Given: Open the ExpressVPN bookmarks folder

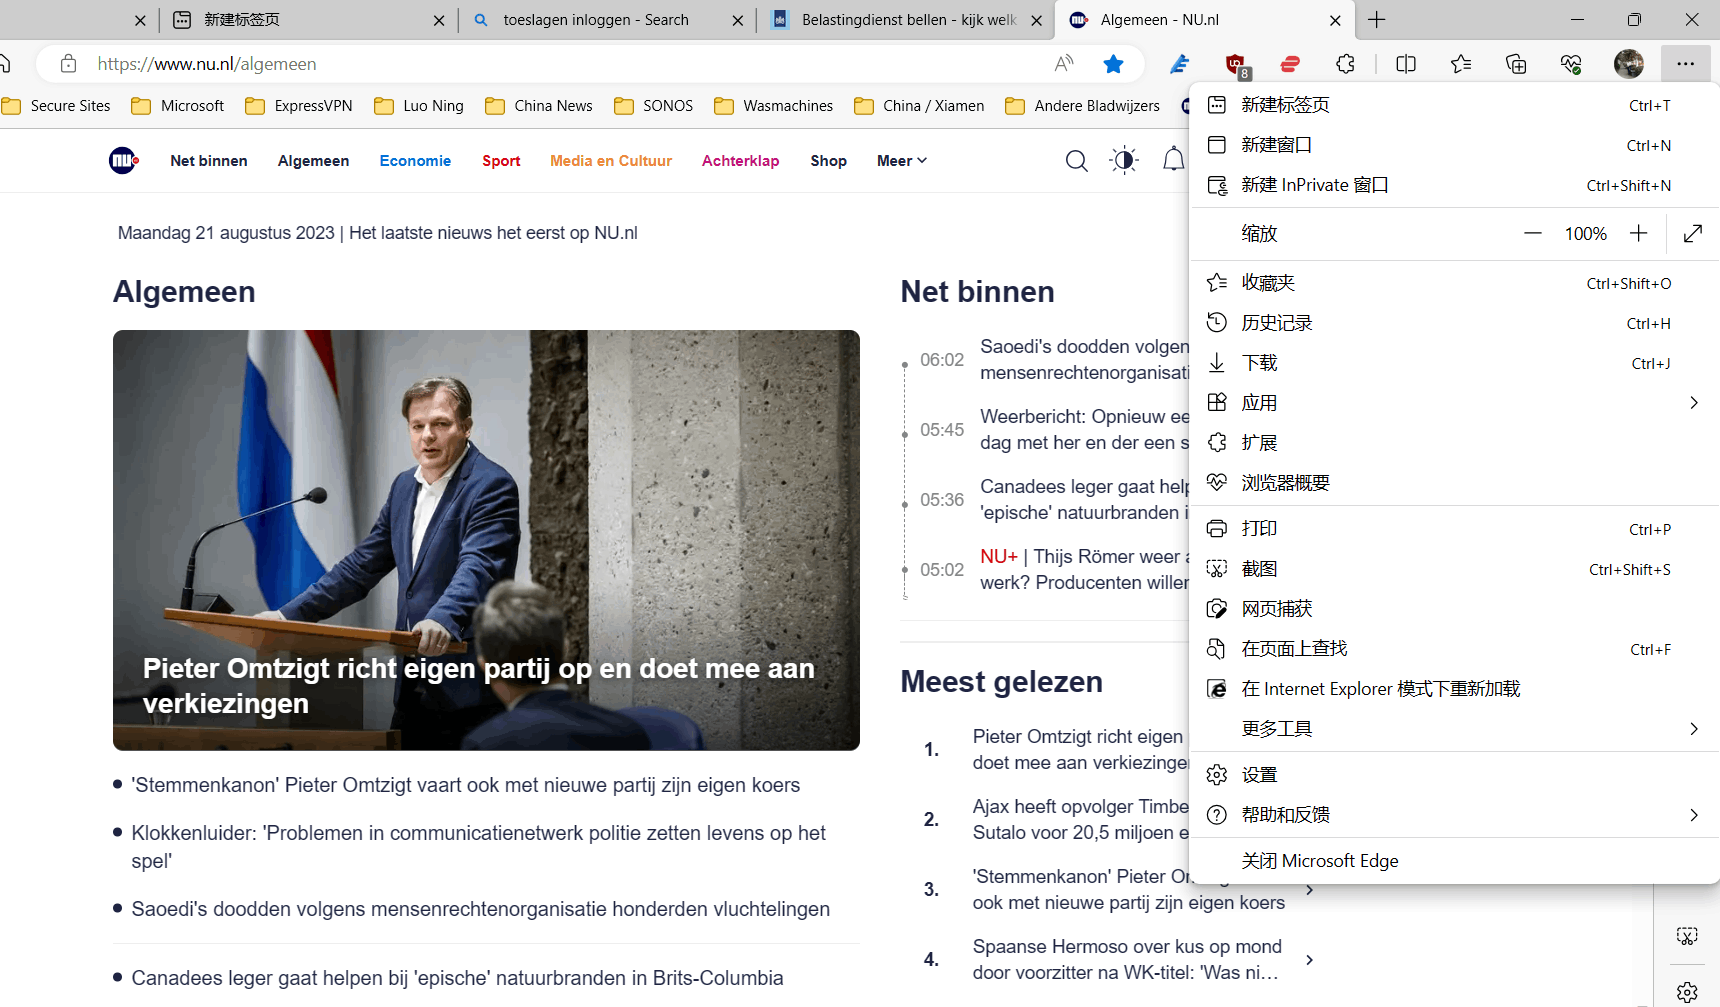Looking at the screenshot, I should (299, 106).
